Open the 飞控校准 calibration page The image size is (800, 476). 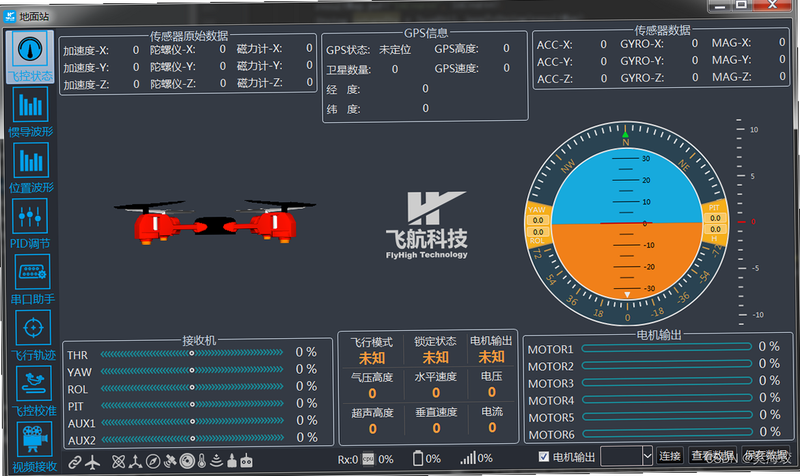pyautogui.click(x=34, y=392)
